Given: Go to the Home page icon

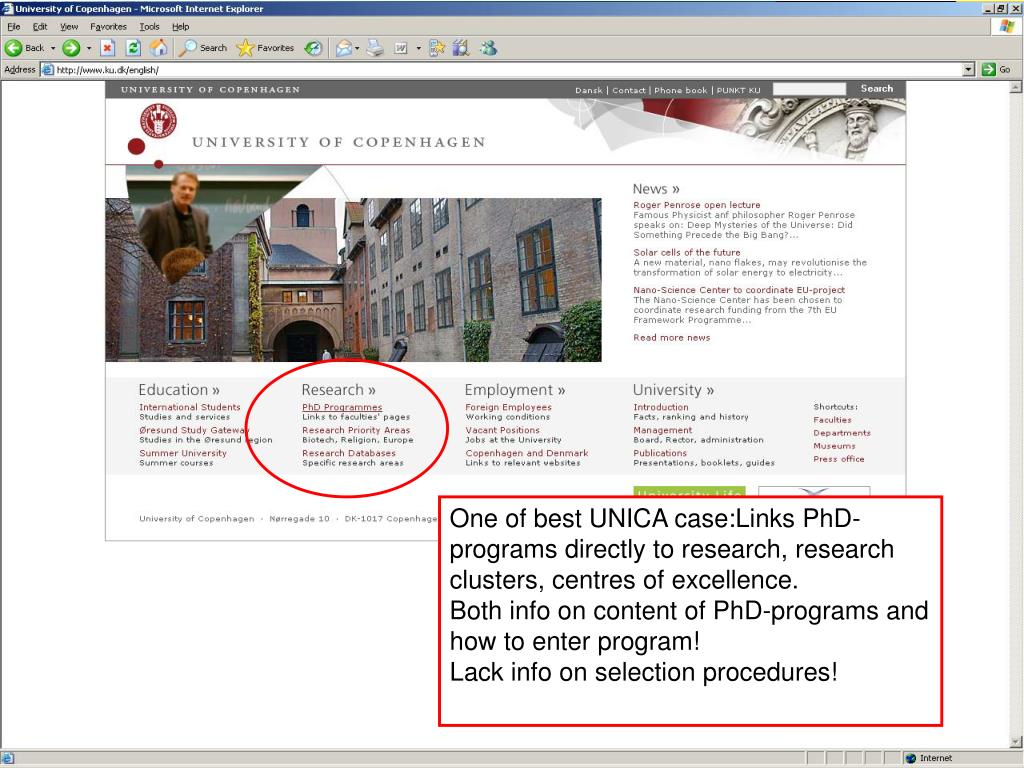Looking at the screenshot, I should coord(159,48).
